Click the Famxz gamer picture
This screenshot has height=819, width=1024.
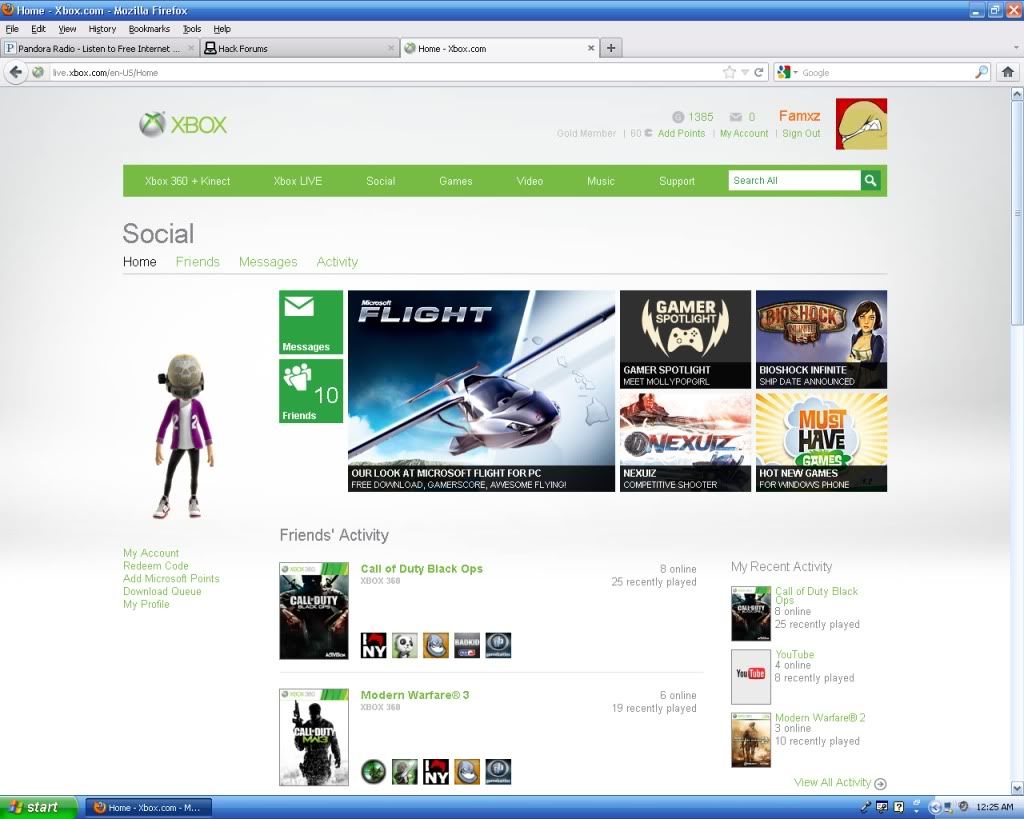pos(861,124)
